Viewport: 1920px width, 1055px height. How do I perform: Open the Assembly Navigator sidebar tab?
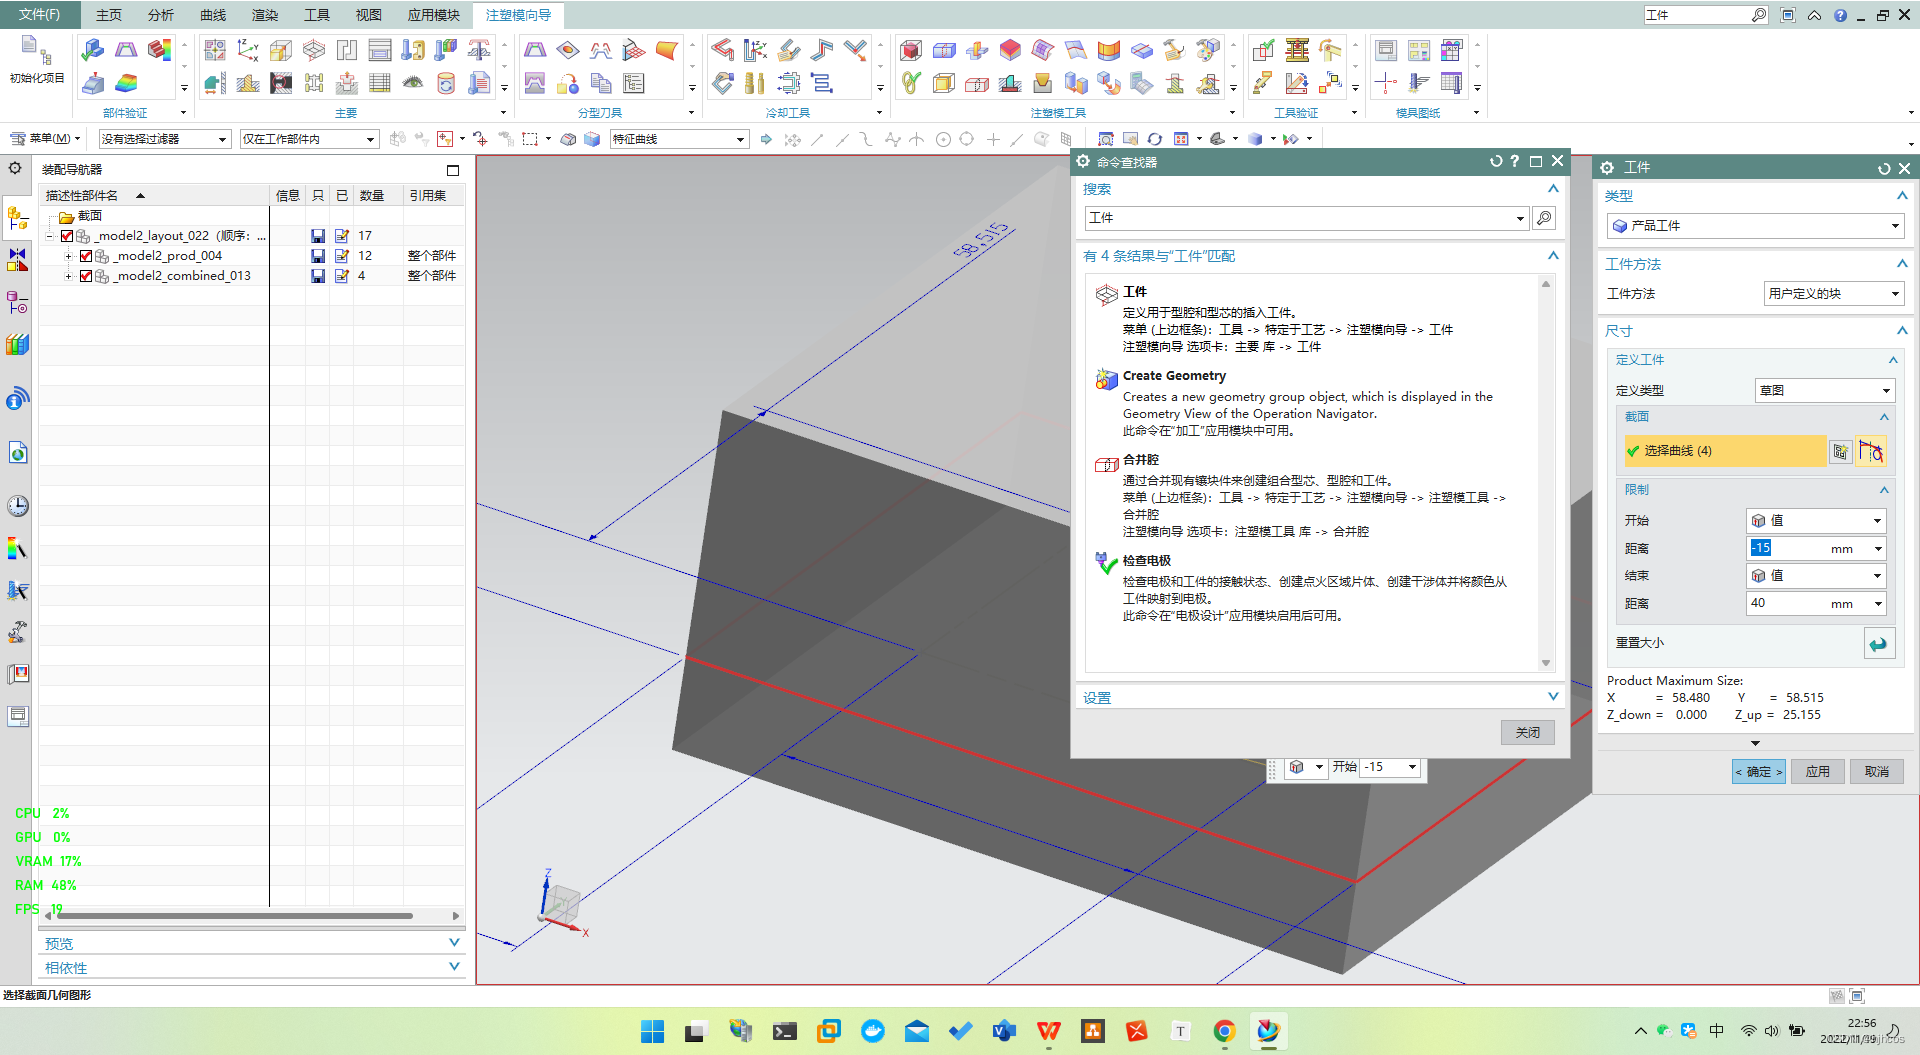coord(18,216)
